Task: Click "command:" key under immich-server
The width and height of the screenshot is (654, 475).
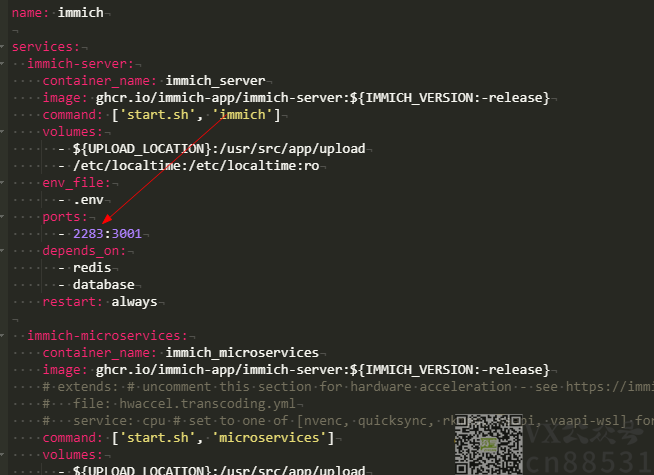Action: 73,115
